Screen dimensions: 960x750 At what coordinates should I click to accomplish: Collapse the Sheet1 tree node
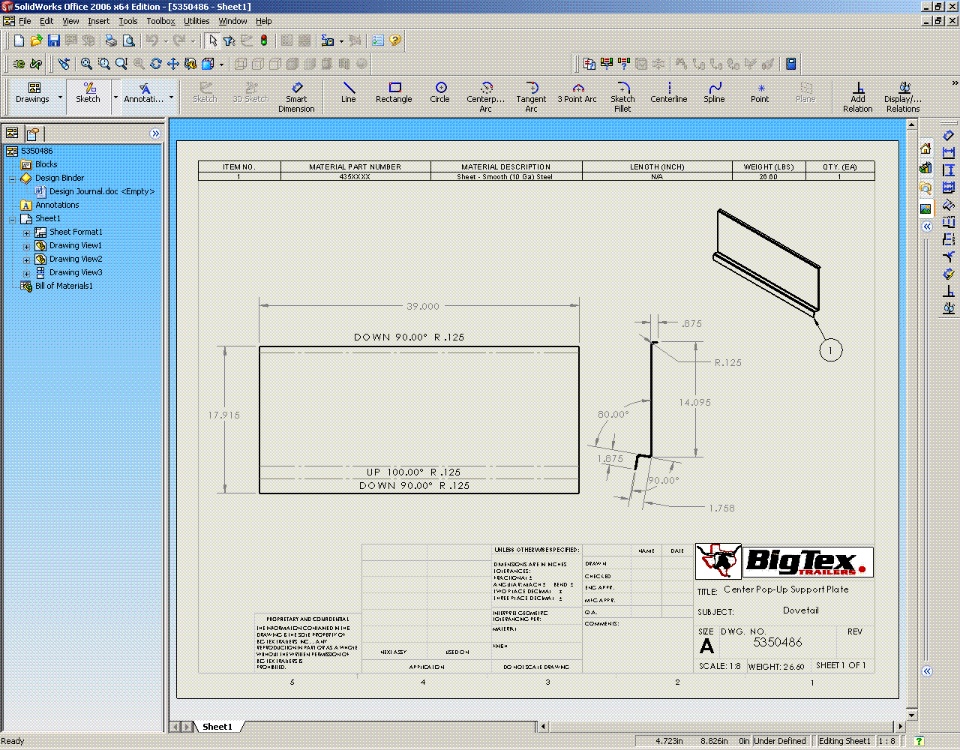12,219
